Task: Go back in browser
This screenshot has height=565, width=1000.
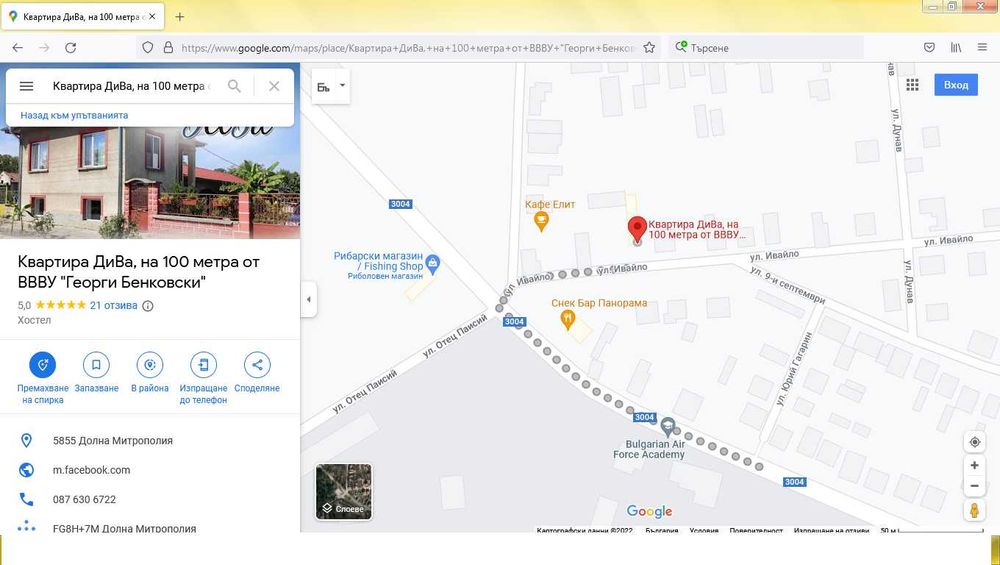Action: [x=17, y=48]
